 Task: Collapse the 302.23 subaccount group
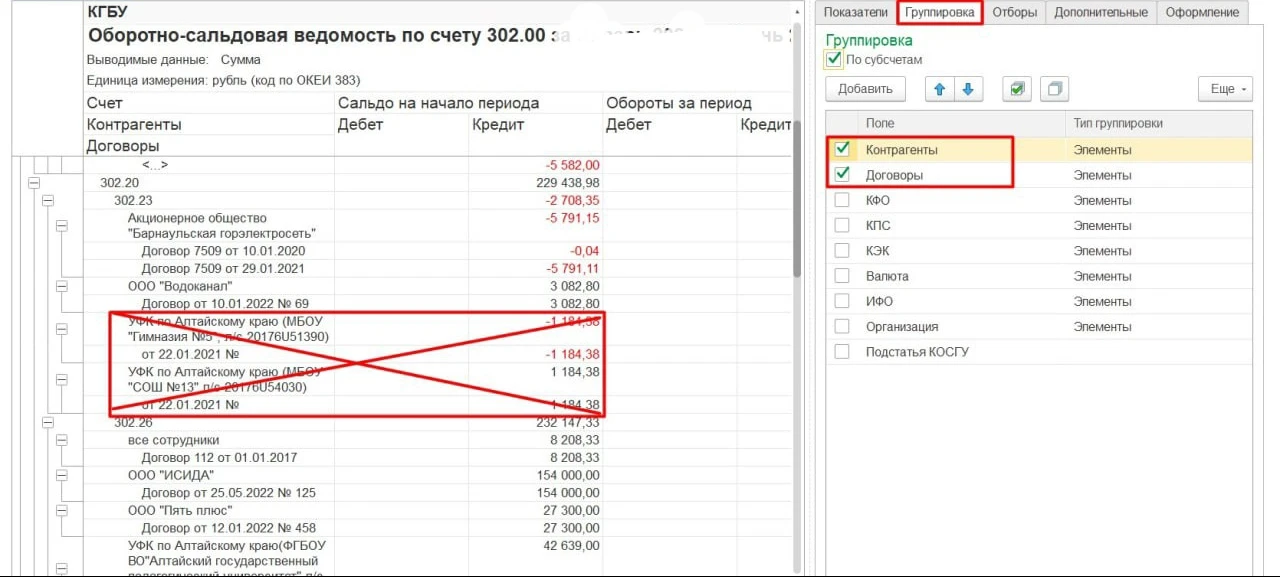coord(47,200)
